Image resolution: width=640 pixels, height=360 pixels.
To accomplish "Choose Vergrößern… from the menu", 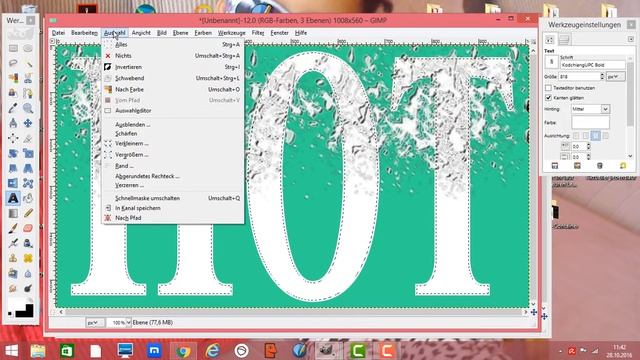I will (173, 155).
